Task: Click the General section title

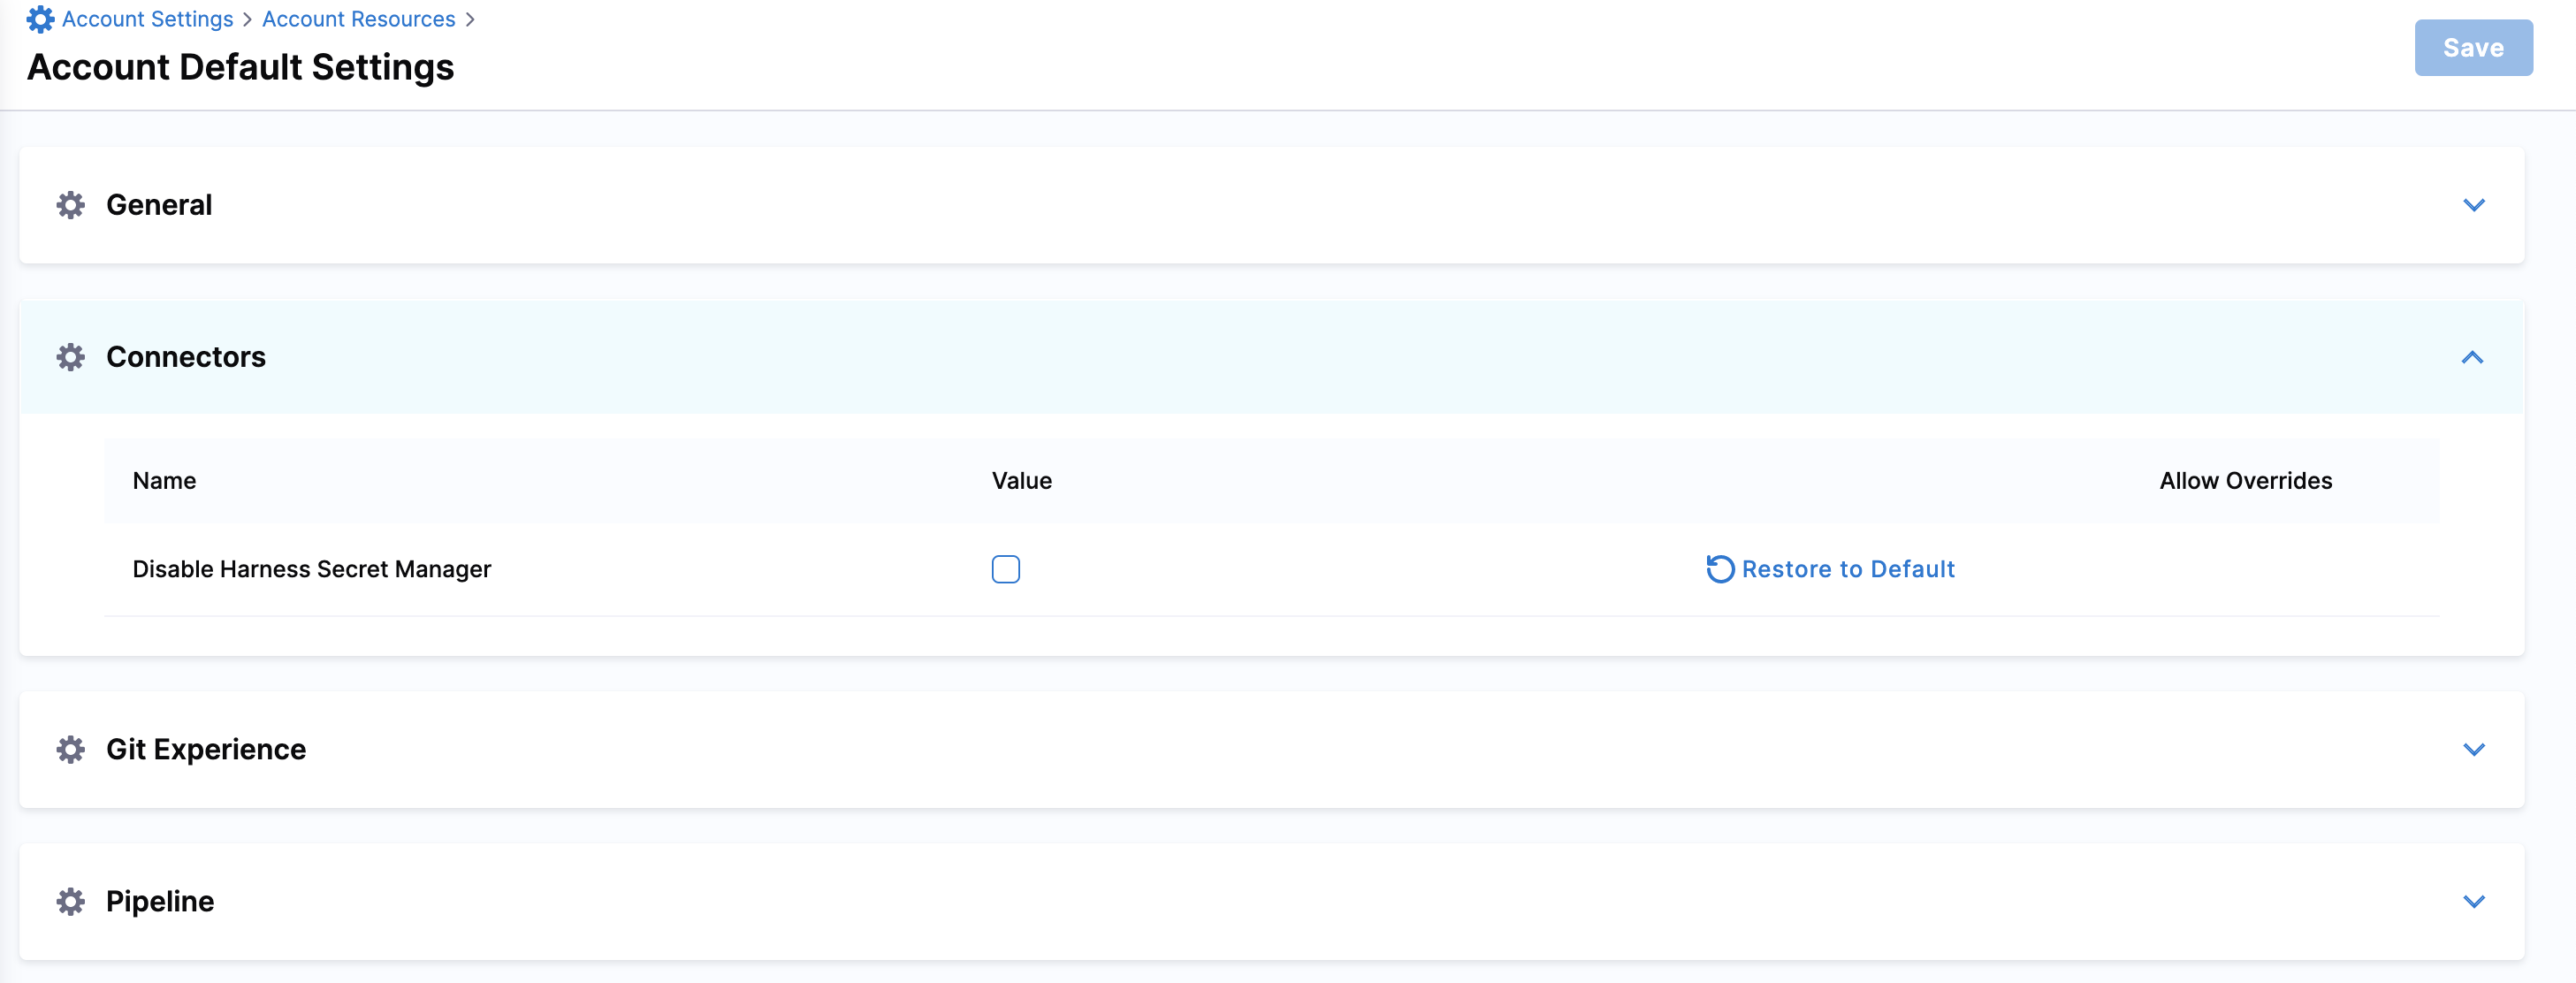Action: click(x=159, y=205)
